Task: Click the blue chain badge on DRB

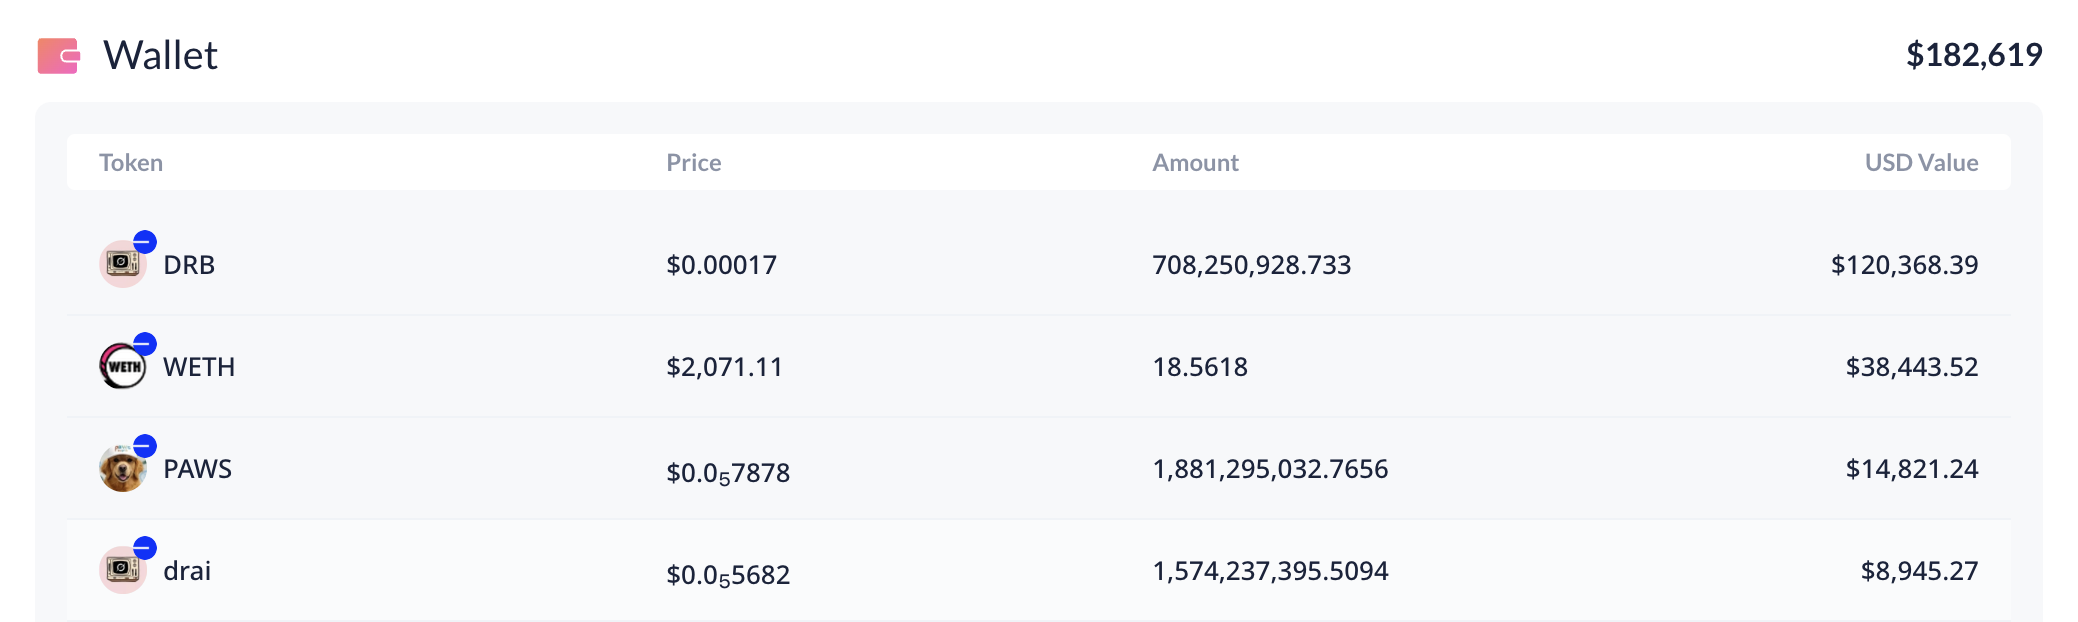Action: (x=145, y=242)
